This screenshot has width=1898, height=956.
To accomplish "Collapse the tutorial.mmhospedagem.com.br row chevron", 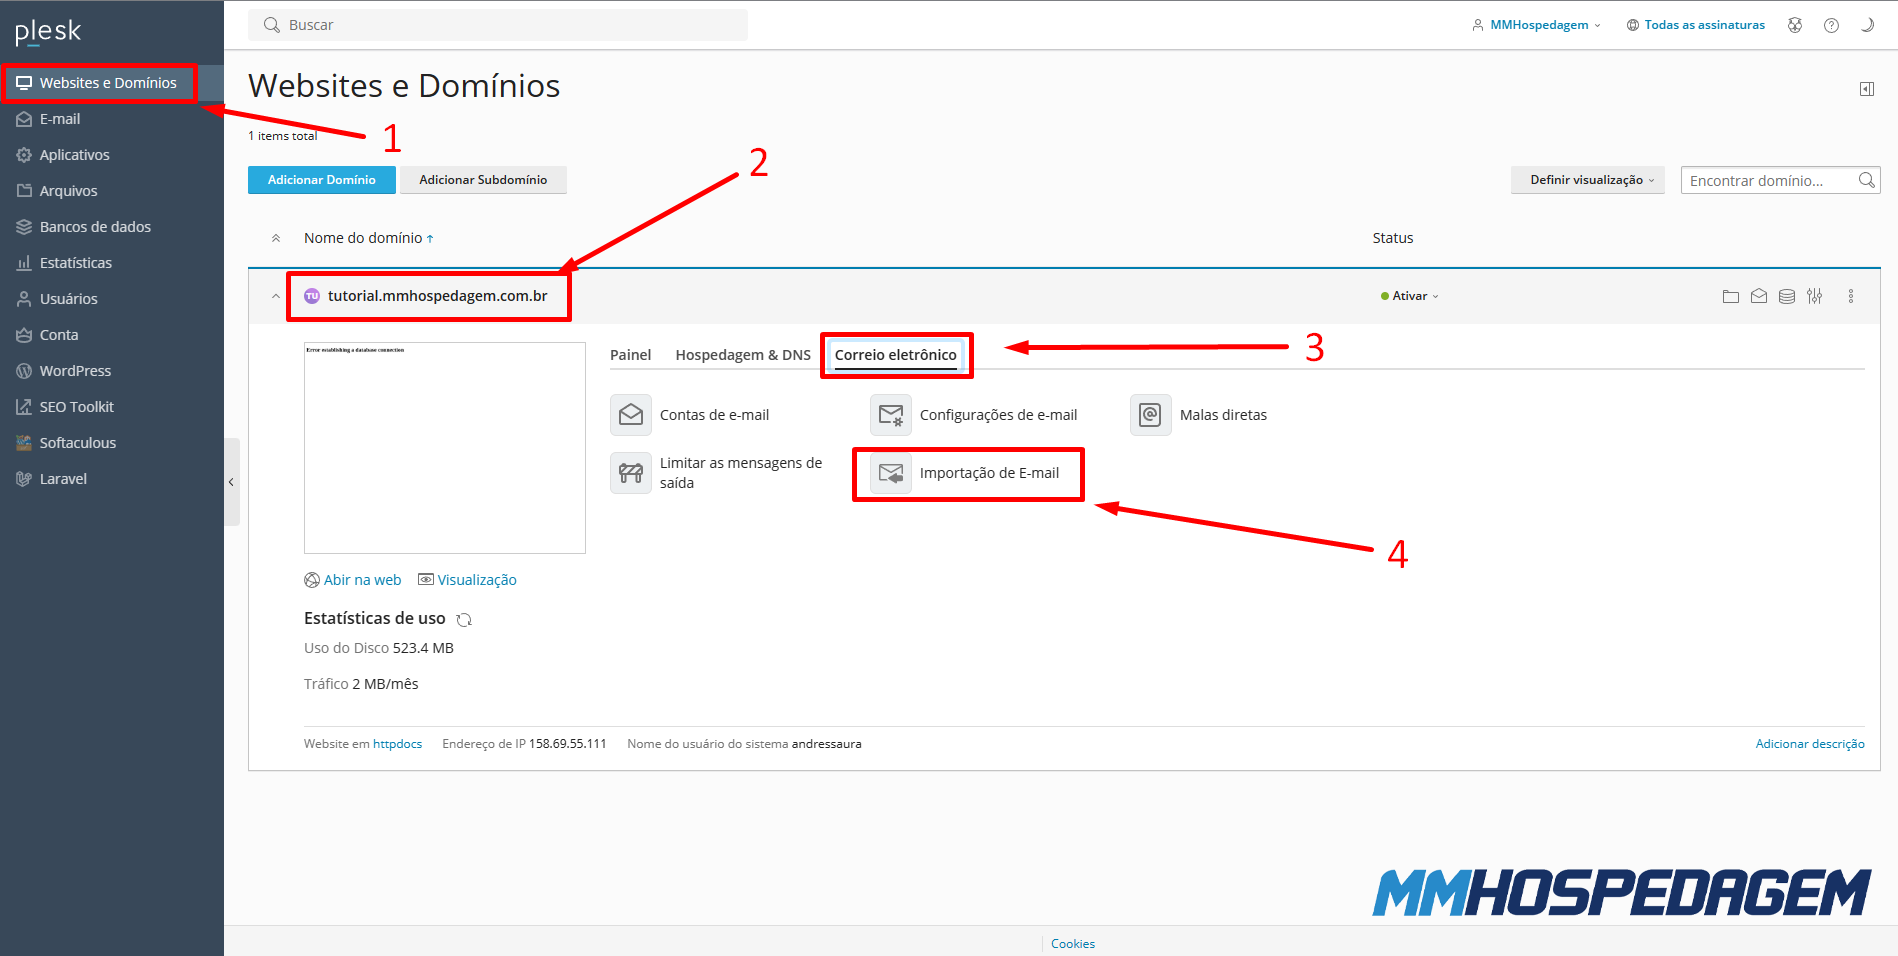I will click(276, 296).
